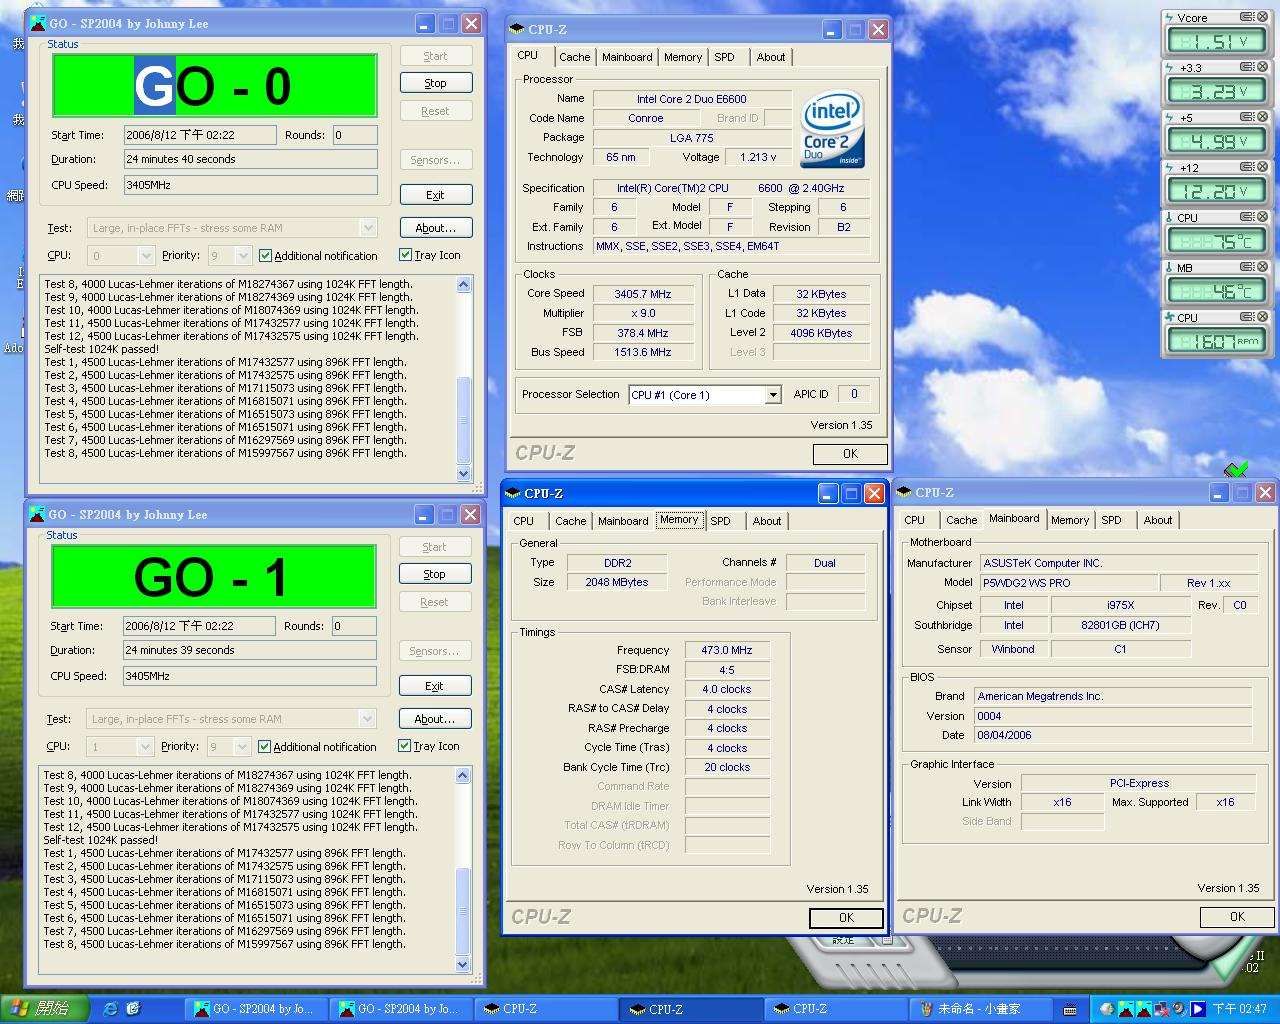Close the Vcore voltage monitor widget
Viewport: 1280px width, 1024px height.
(1262, 17)
